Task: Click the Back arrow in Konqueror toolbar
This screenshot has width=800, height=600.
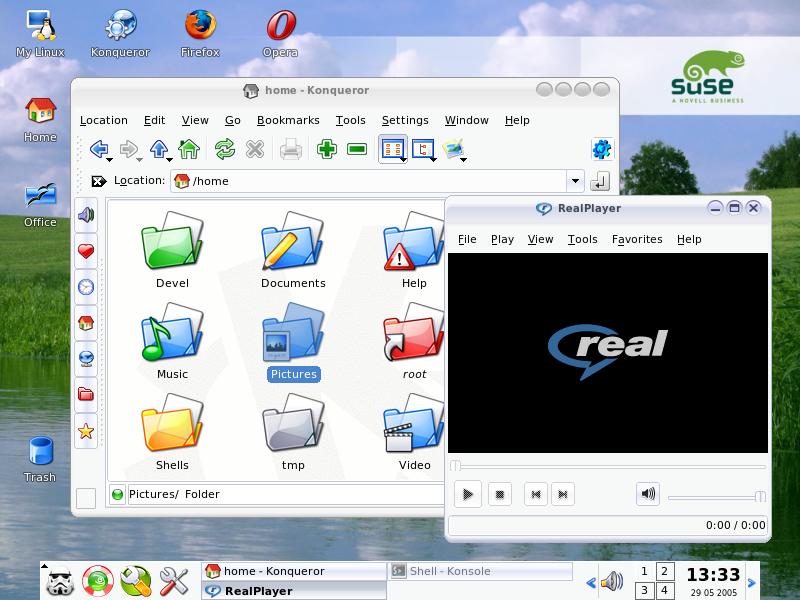Action: pyautogui.click(x=98, y=149)
